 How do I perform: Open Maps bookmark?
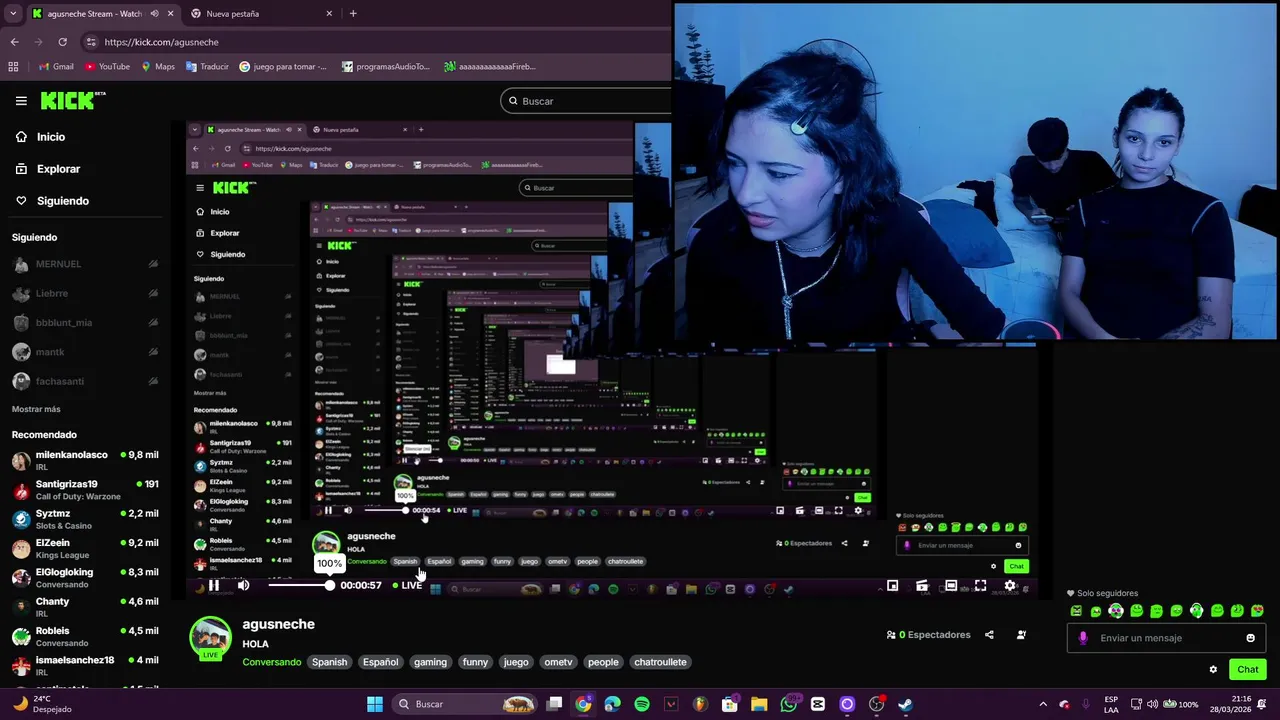(x=158, y=67)
